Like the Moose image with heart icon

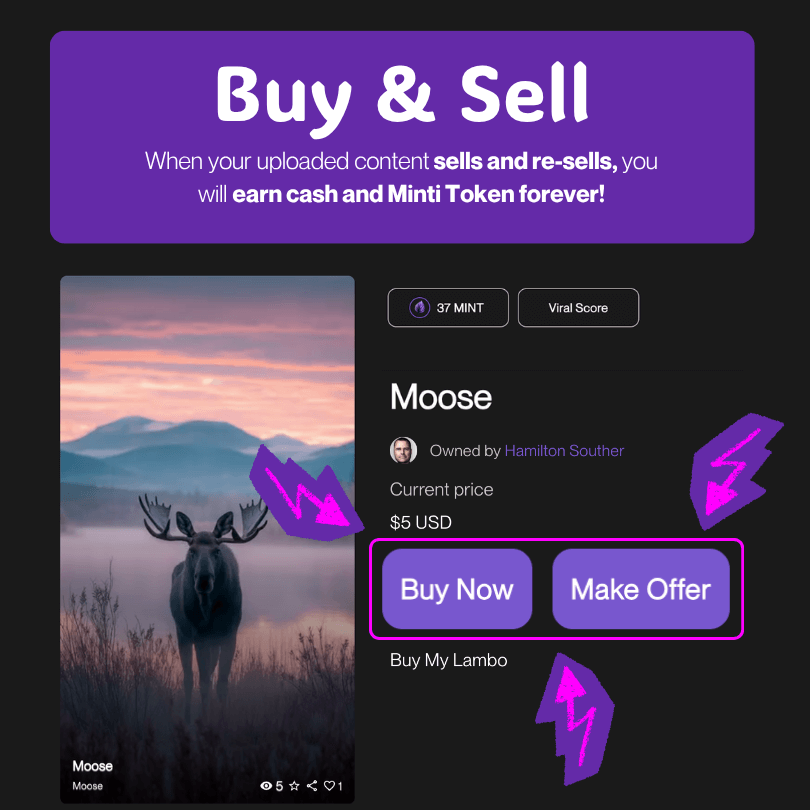pos(329,786)
